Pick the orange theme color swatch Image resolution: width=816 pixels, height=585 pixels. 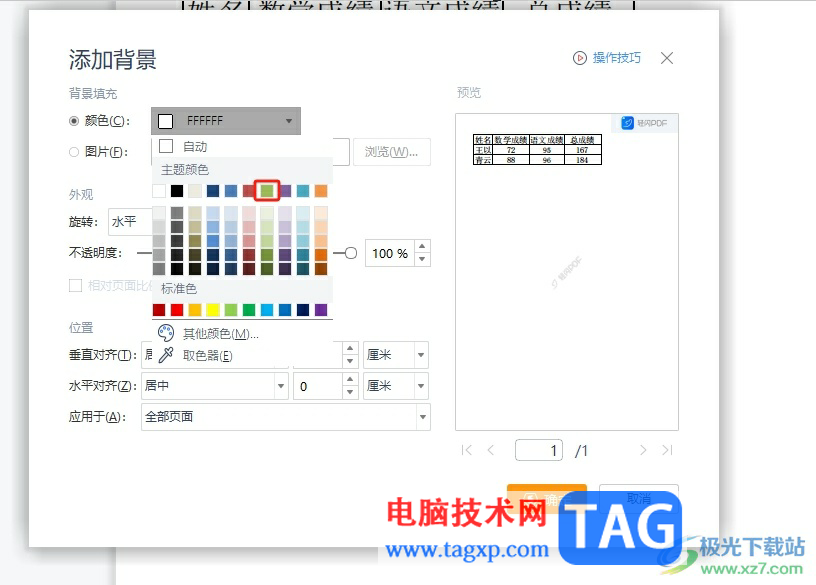click(321, 191)
